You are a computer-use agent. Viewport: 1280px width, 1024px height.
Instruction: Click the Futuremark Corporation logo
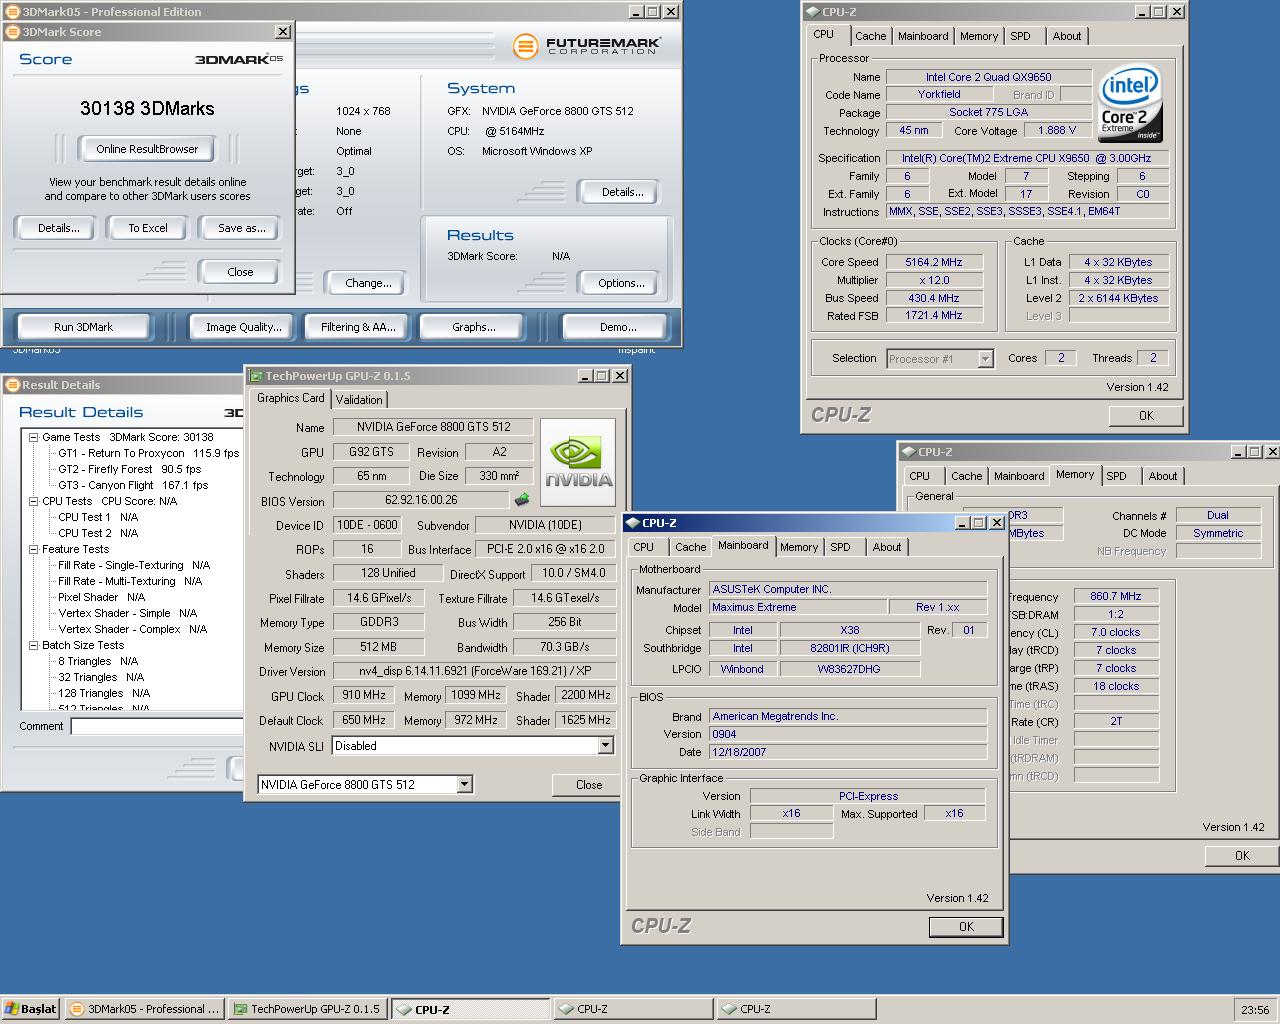[x=586, y=46]
